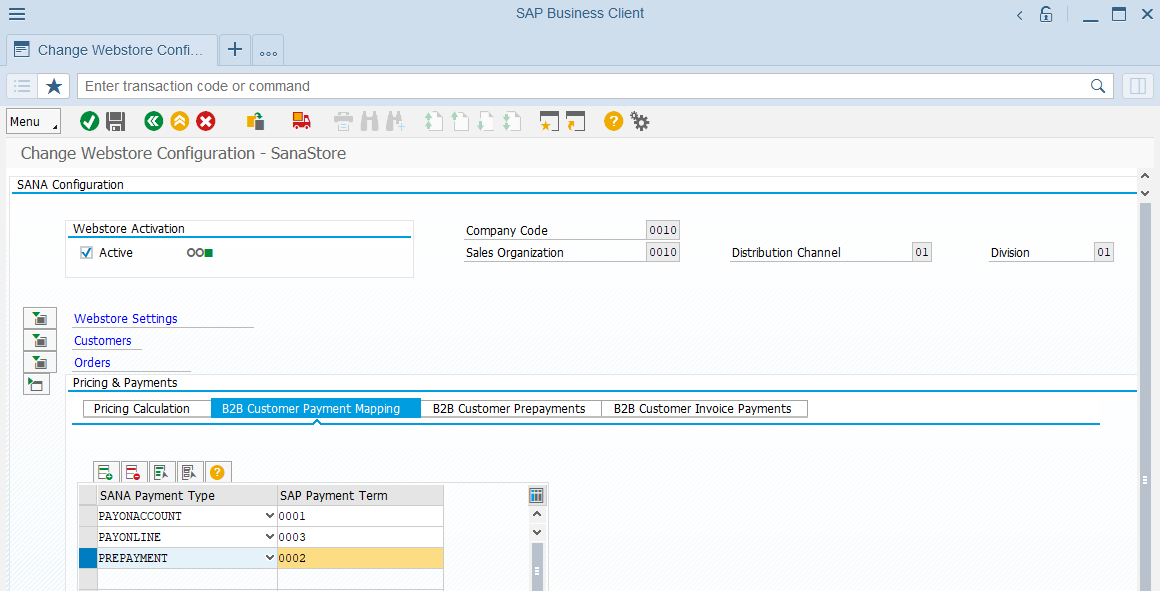Delete row with the table remove icon
This screenshot has width=1160, height=591.
(133, 472)
